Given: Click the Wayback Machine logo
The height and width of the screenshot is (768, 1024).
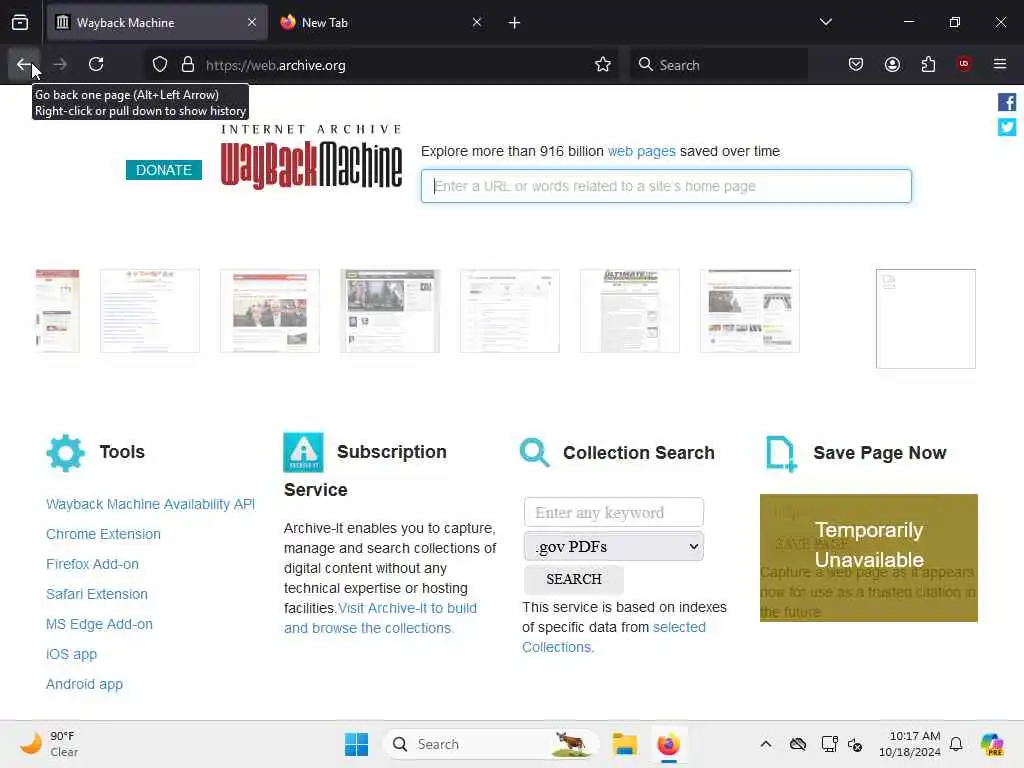Looking at the screenshot, I should pyautogui.click(x=312, y=157).
